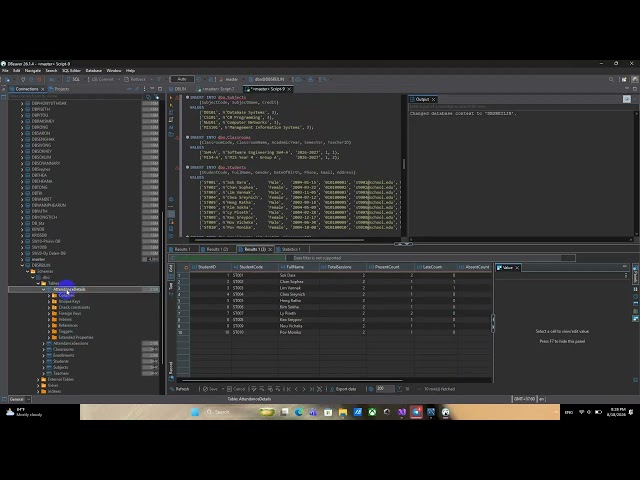Switch to the <master> Script-7 tab
The image size is (640, 480).
[216, 89]
